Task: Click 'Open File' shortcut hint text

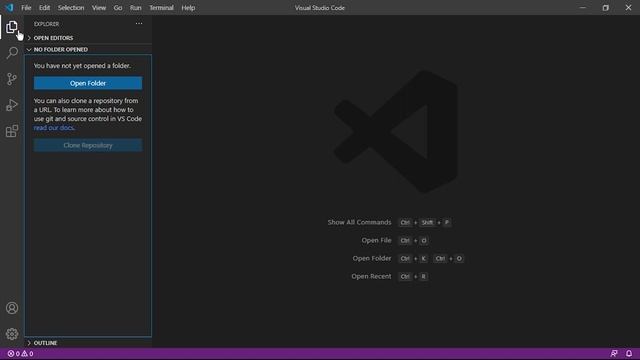Action: (376, 240)
